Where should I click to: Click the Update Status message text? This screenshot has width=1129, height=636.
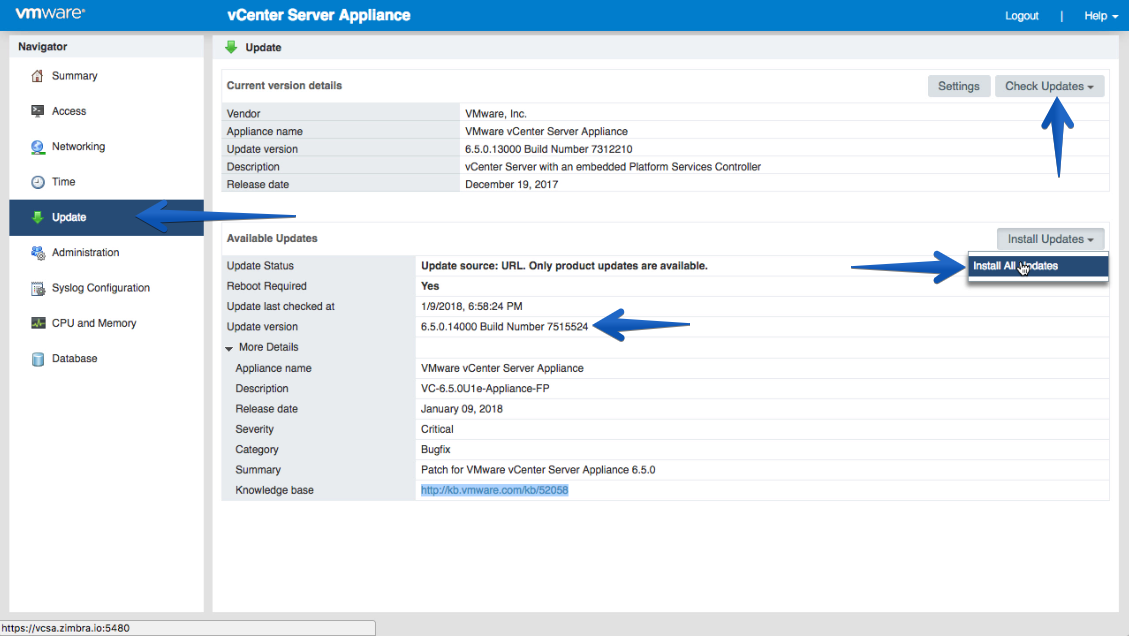tap(564, 266)
